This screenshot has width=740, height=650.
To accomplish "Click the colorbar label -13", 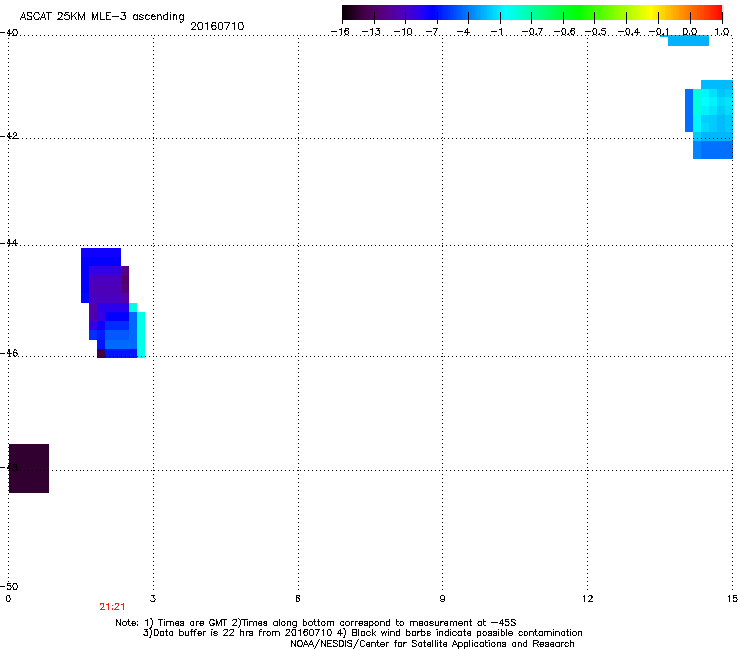I will 371,32.
